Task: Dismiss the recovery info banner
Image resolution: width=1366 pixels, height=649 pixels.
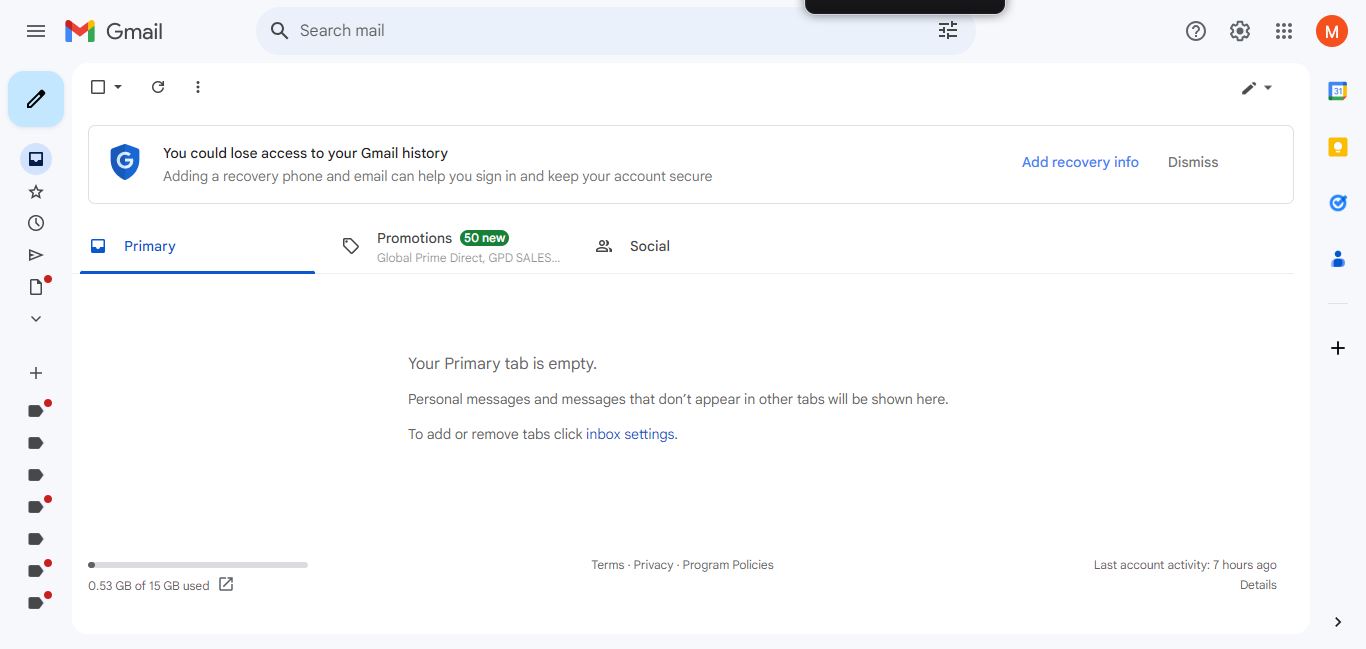Action: pos(1193,162)
